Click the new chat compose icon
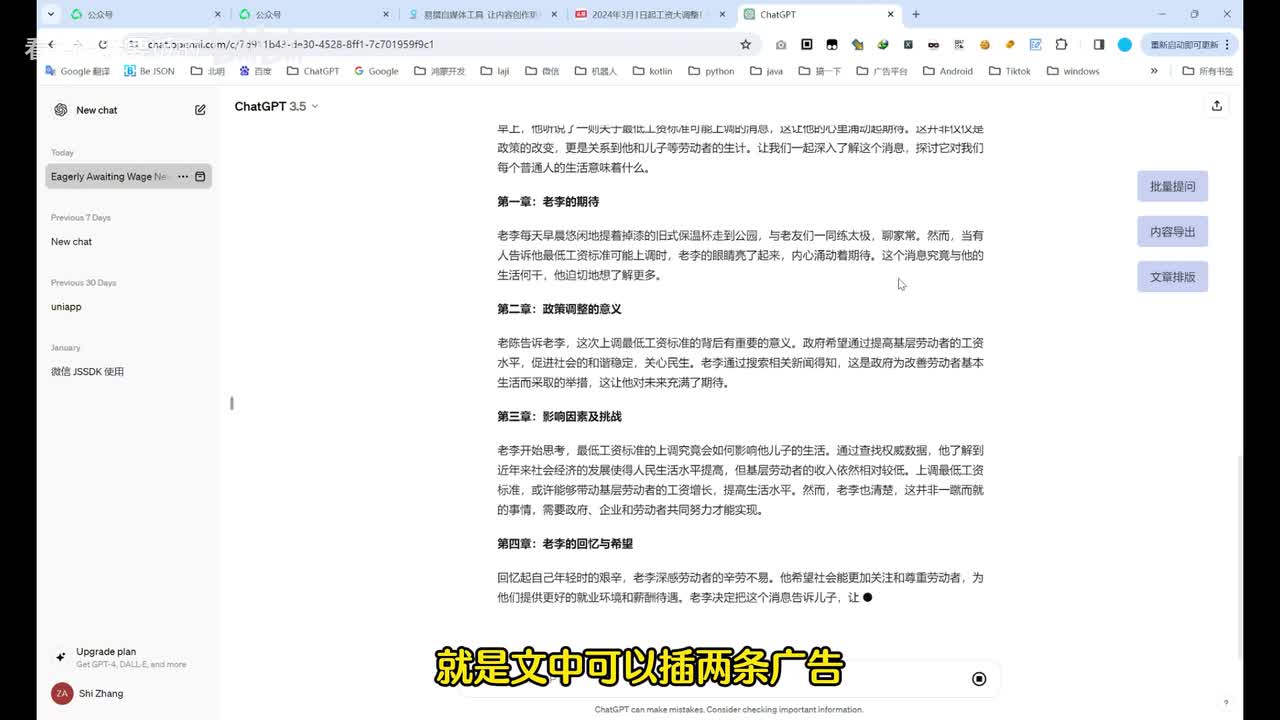Screen dimensions: 1280x720 pyautogui.click(x=200, y=110)
